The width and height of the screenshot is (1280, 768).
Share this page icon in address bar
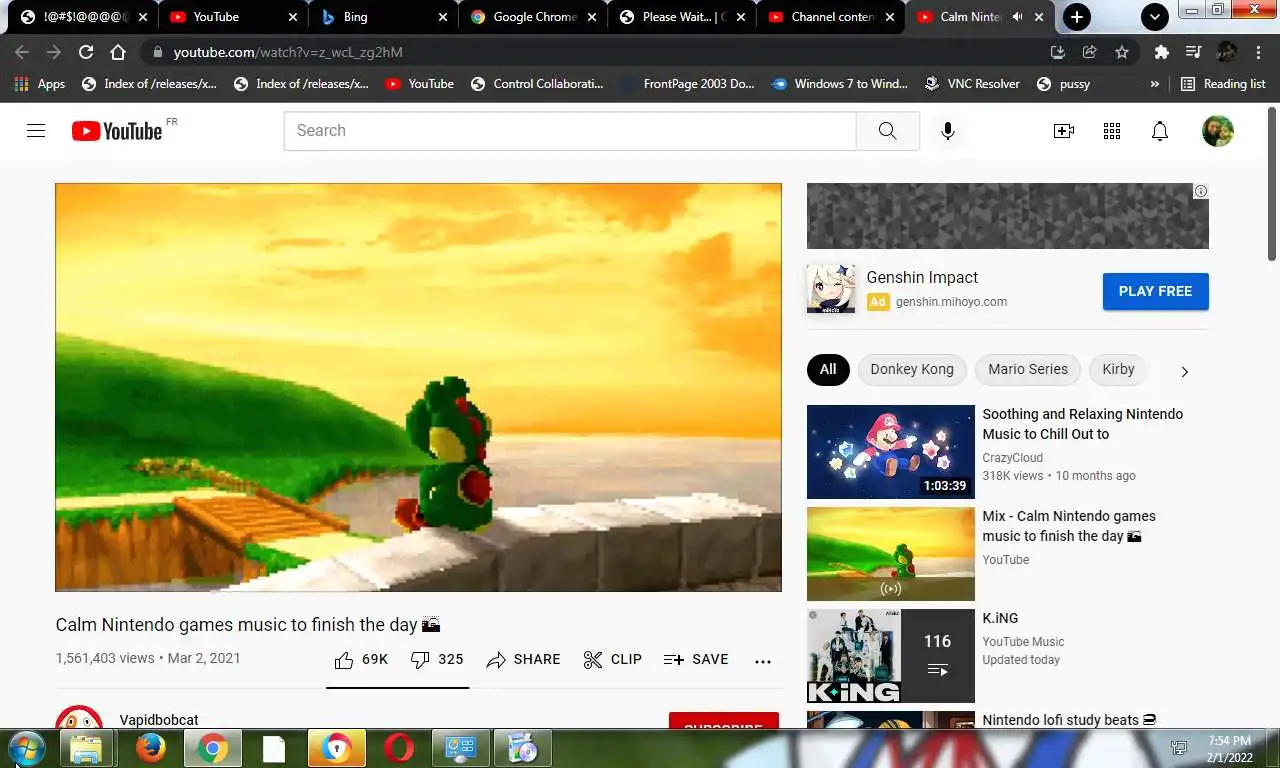(x=1090, y=52)
